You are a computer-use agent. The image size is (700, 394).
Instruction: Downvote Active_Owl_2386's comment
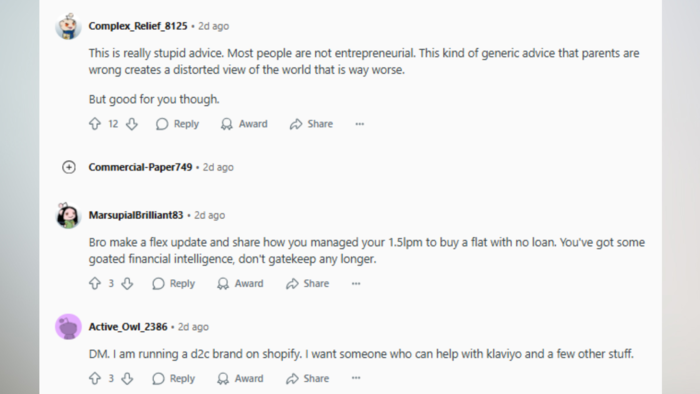tap(127, 378)
